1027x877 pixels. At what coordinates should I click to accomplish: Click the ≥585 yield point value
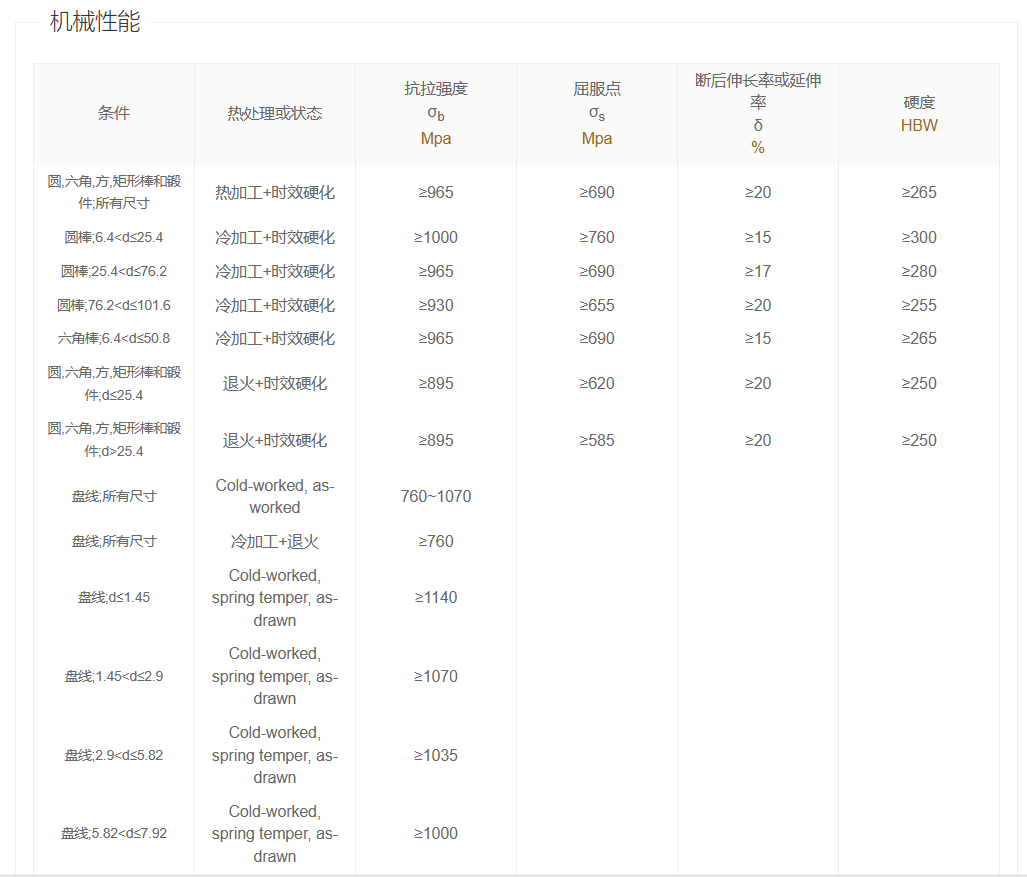coord(596,441)
